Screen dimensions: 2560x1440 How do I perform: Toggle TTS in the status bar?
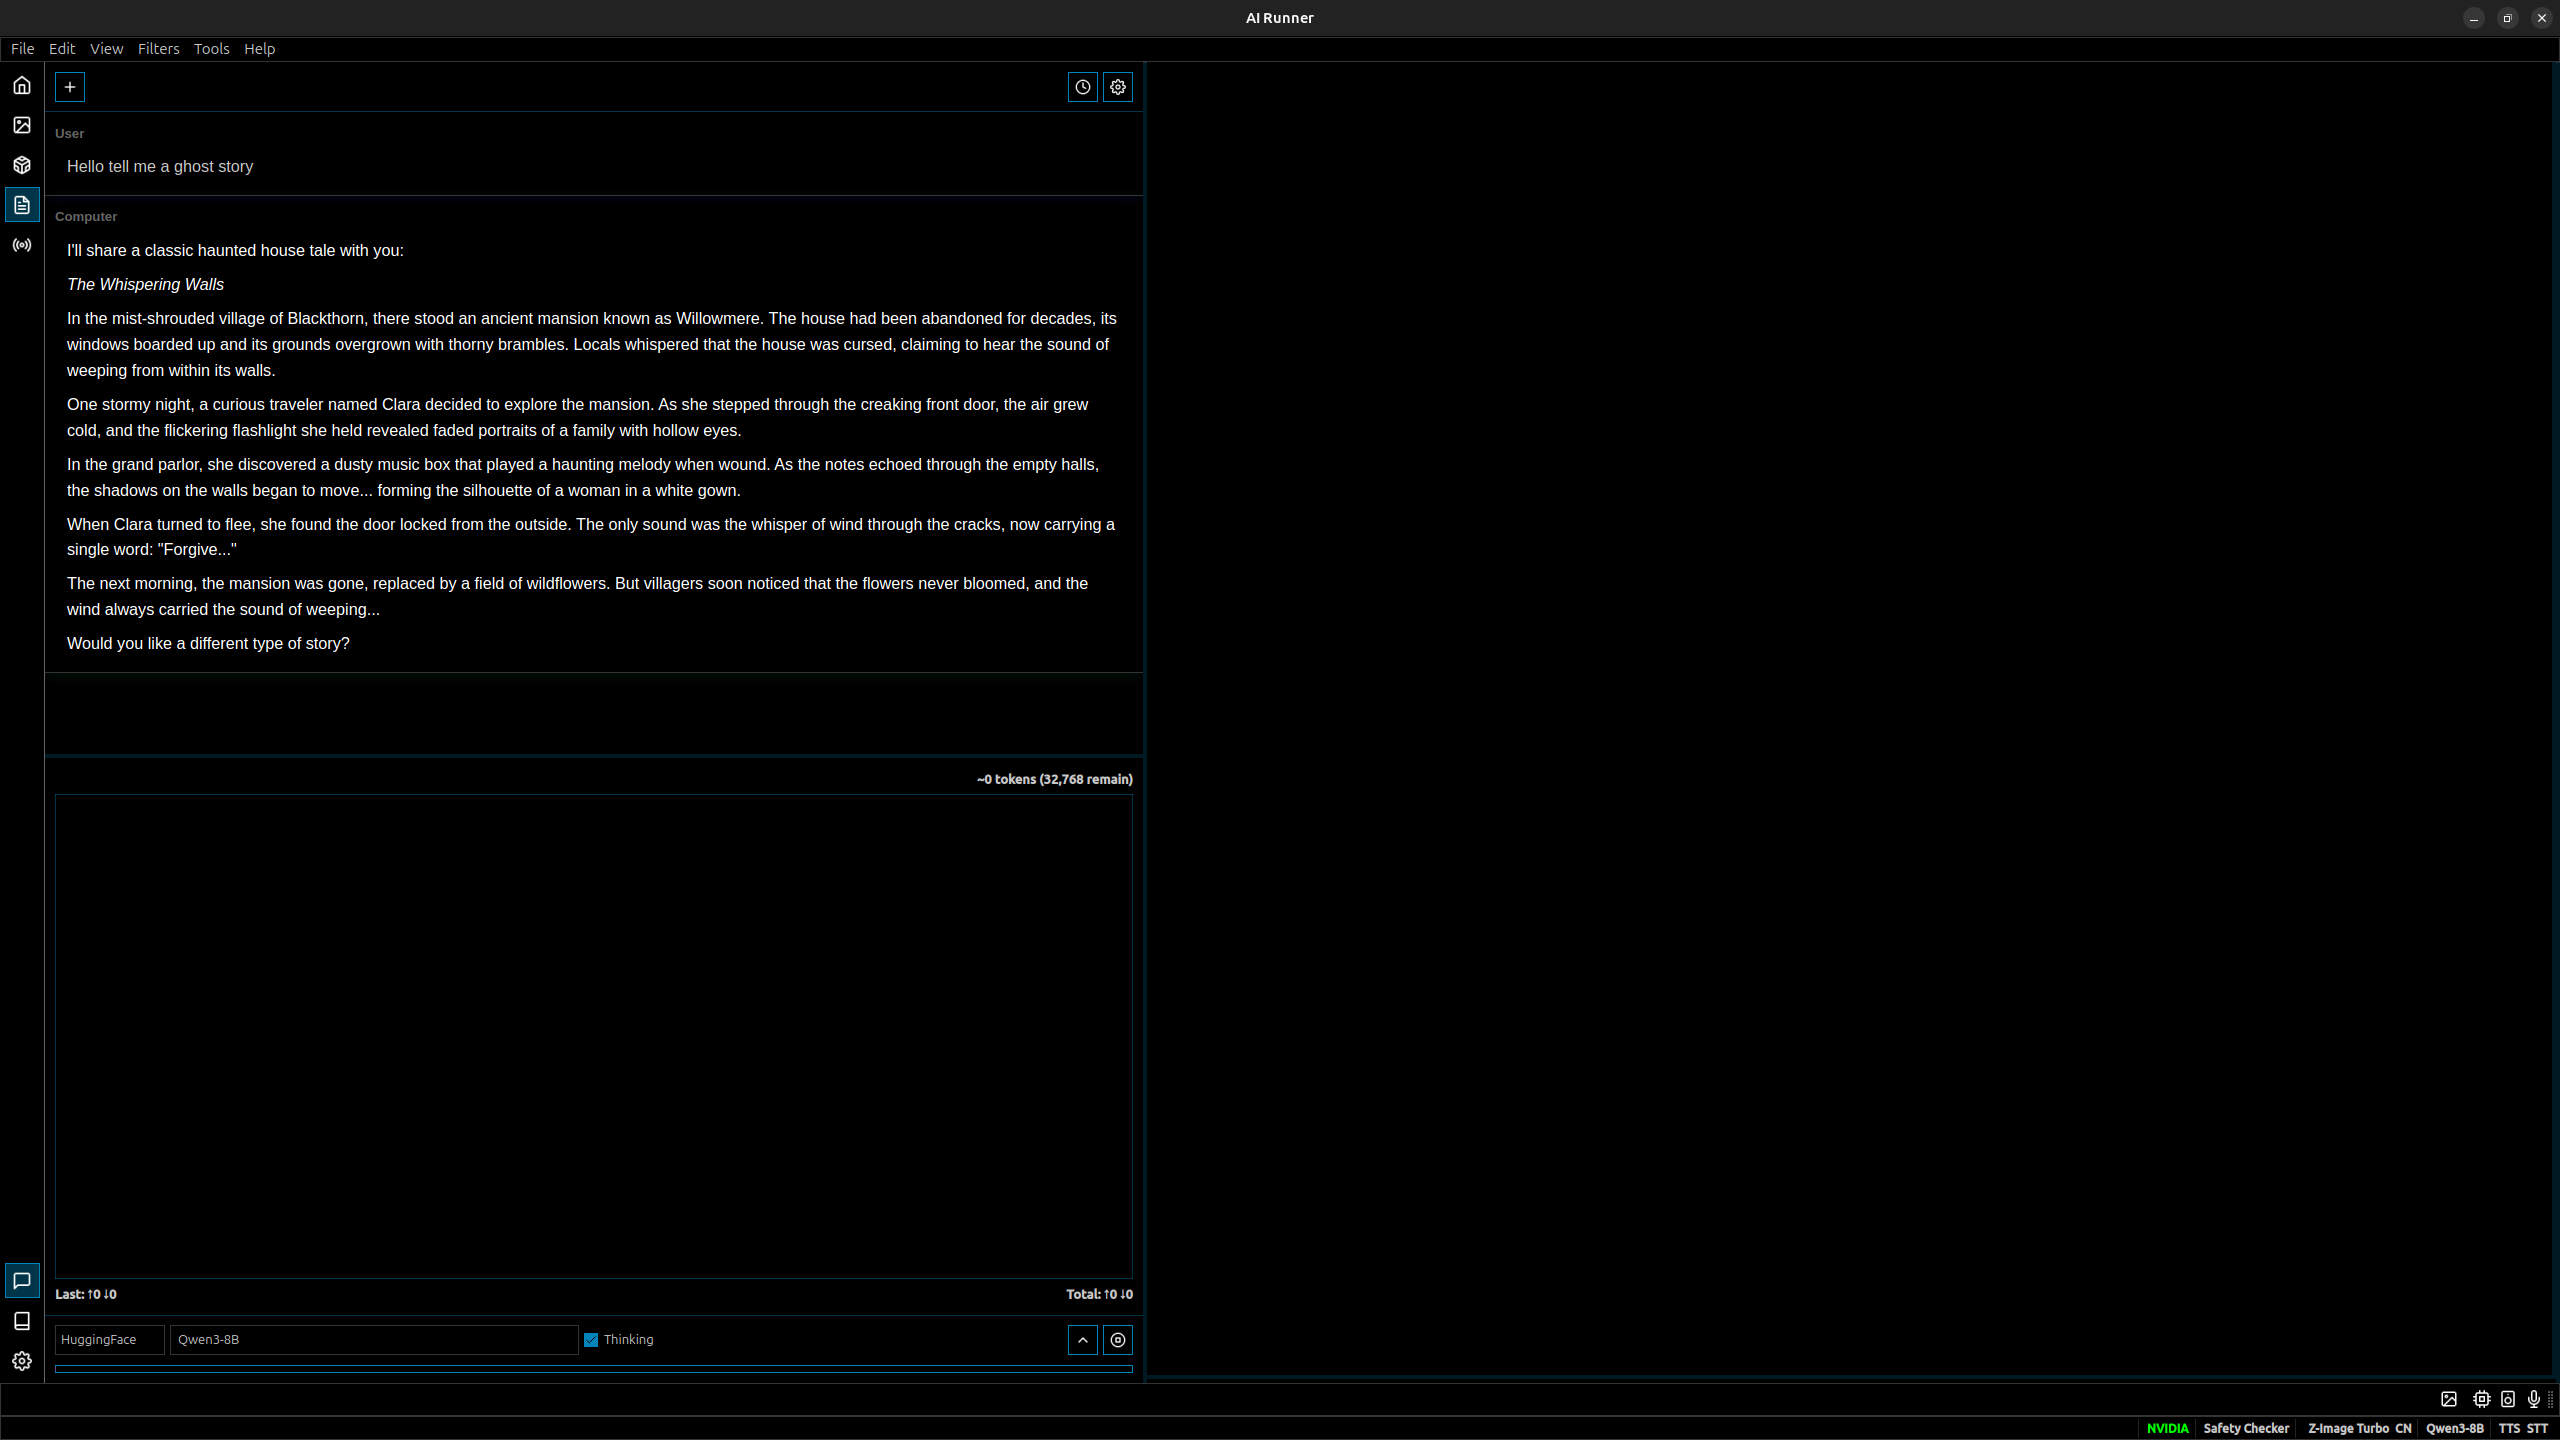pos(2512,1428)
